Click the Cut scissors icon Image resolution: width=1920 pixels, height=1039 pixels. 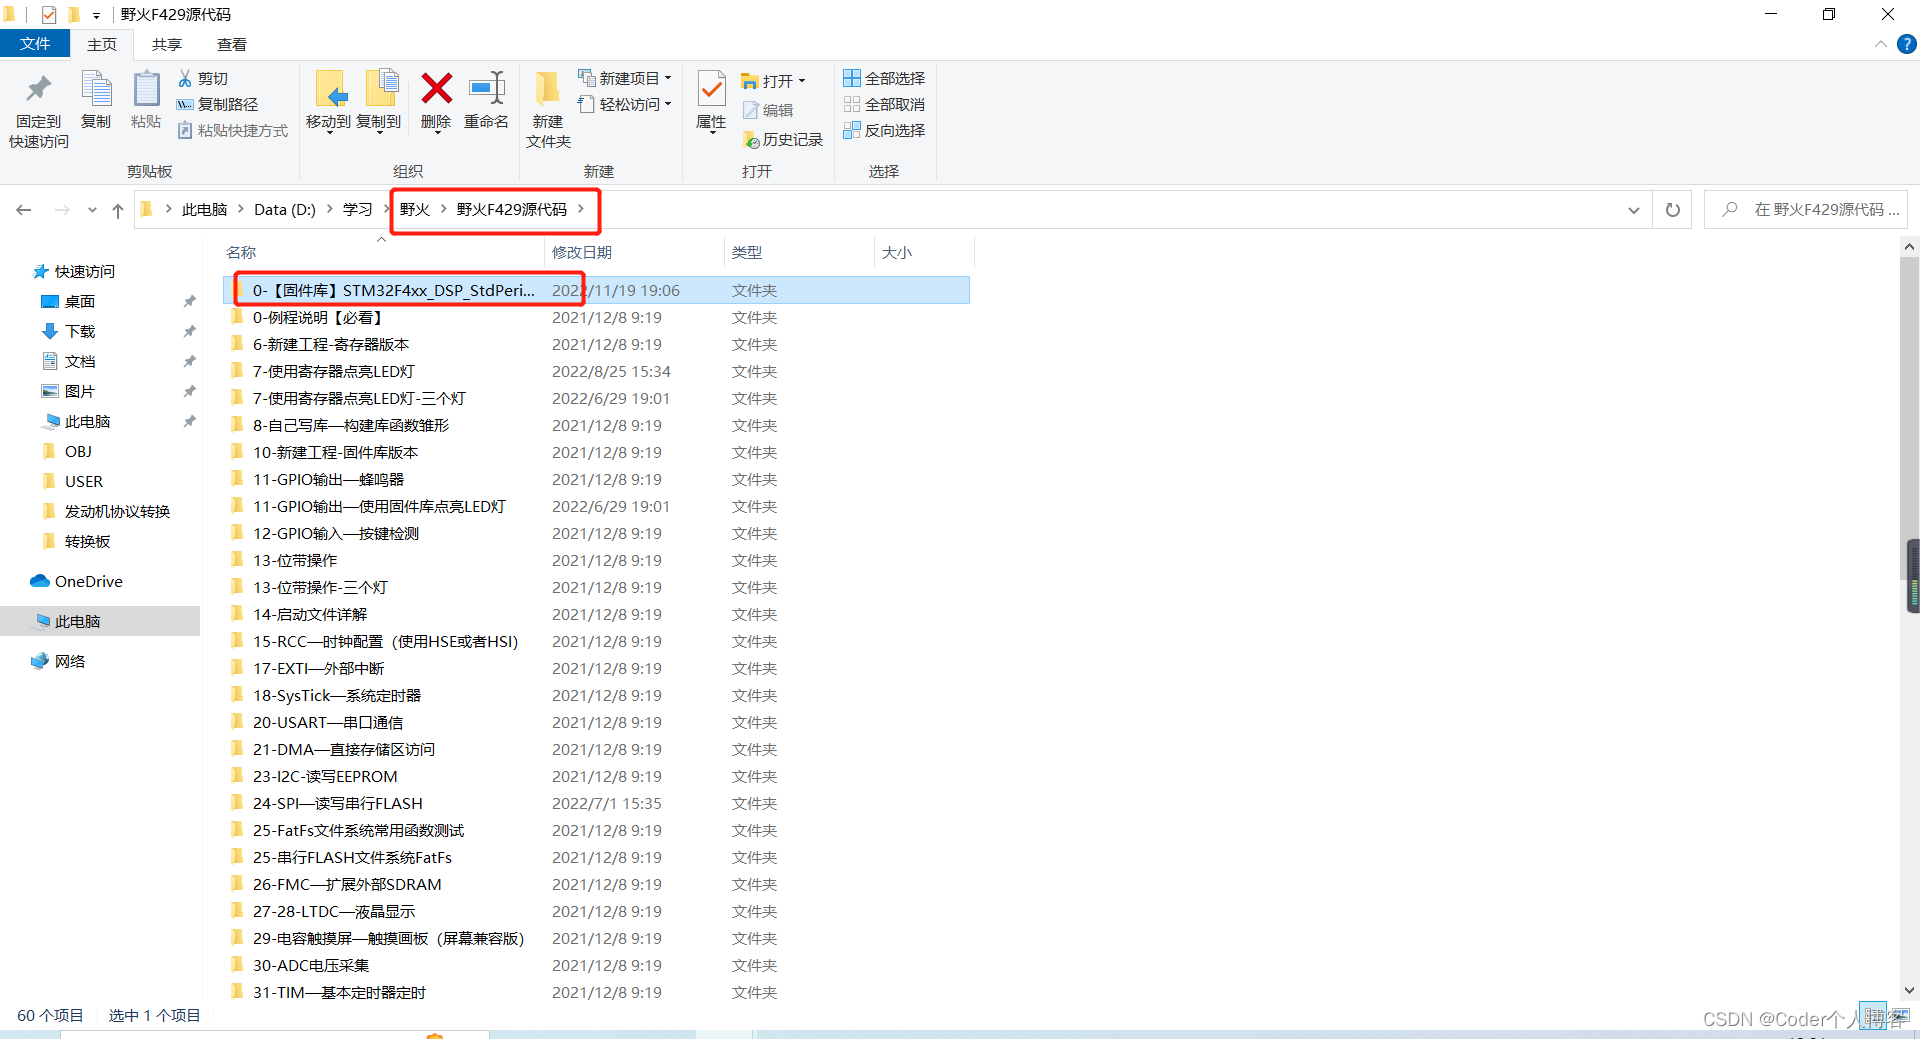(x=185, y=78)
